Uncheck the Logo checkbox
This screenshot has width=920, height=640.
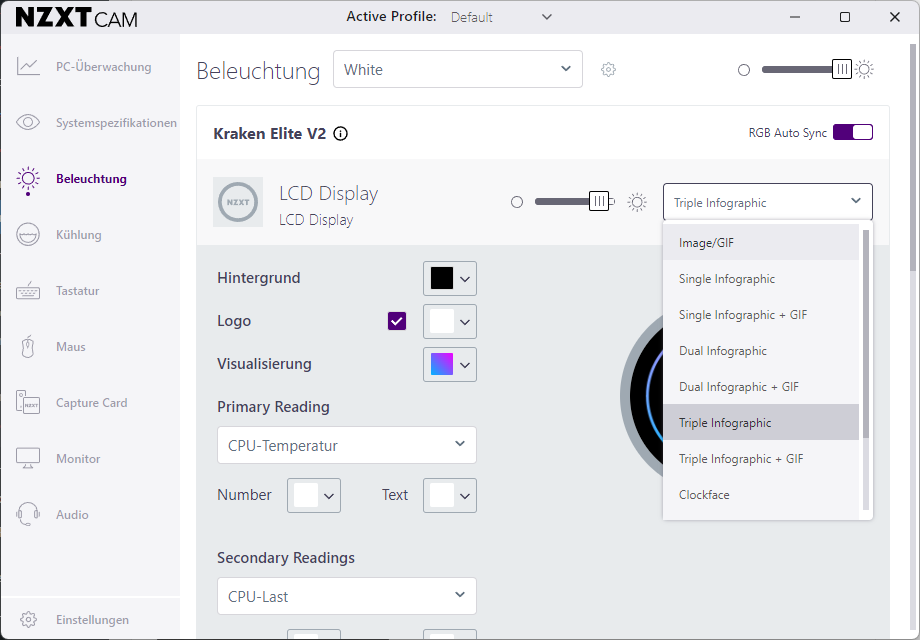click(397, 321)
